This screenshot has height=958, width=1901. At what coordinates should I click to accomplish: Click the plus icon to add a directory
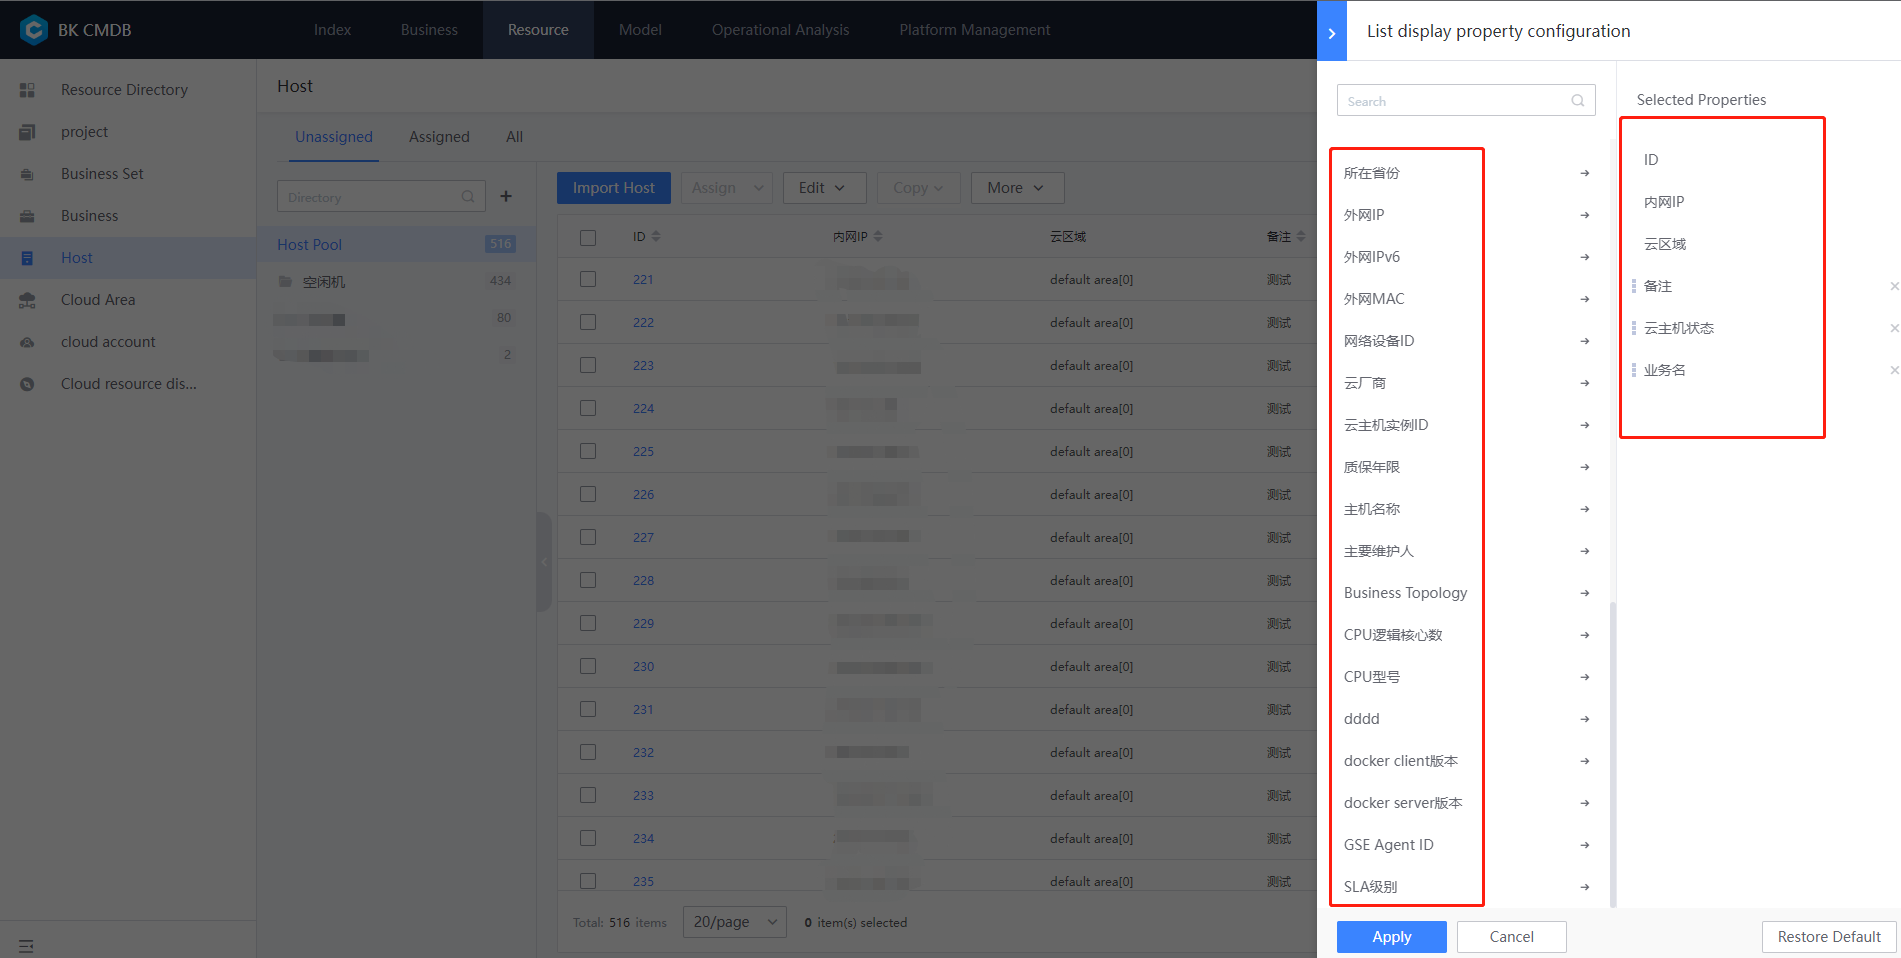(506, 196)
